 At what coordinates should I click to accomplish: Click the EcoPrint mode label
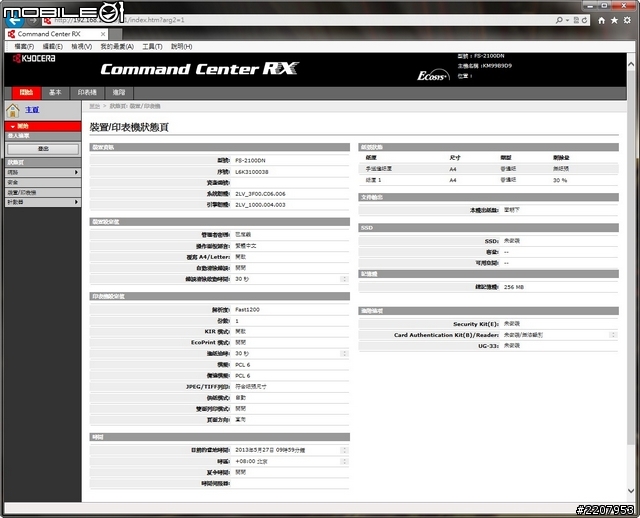[x=211, y=342]
